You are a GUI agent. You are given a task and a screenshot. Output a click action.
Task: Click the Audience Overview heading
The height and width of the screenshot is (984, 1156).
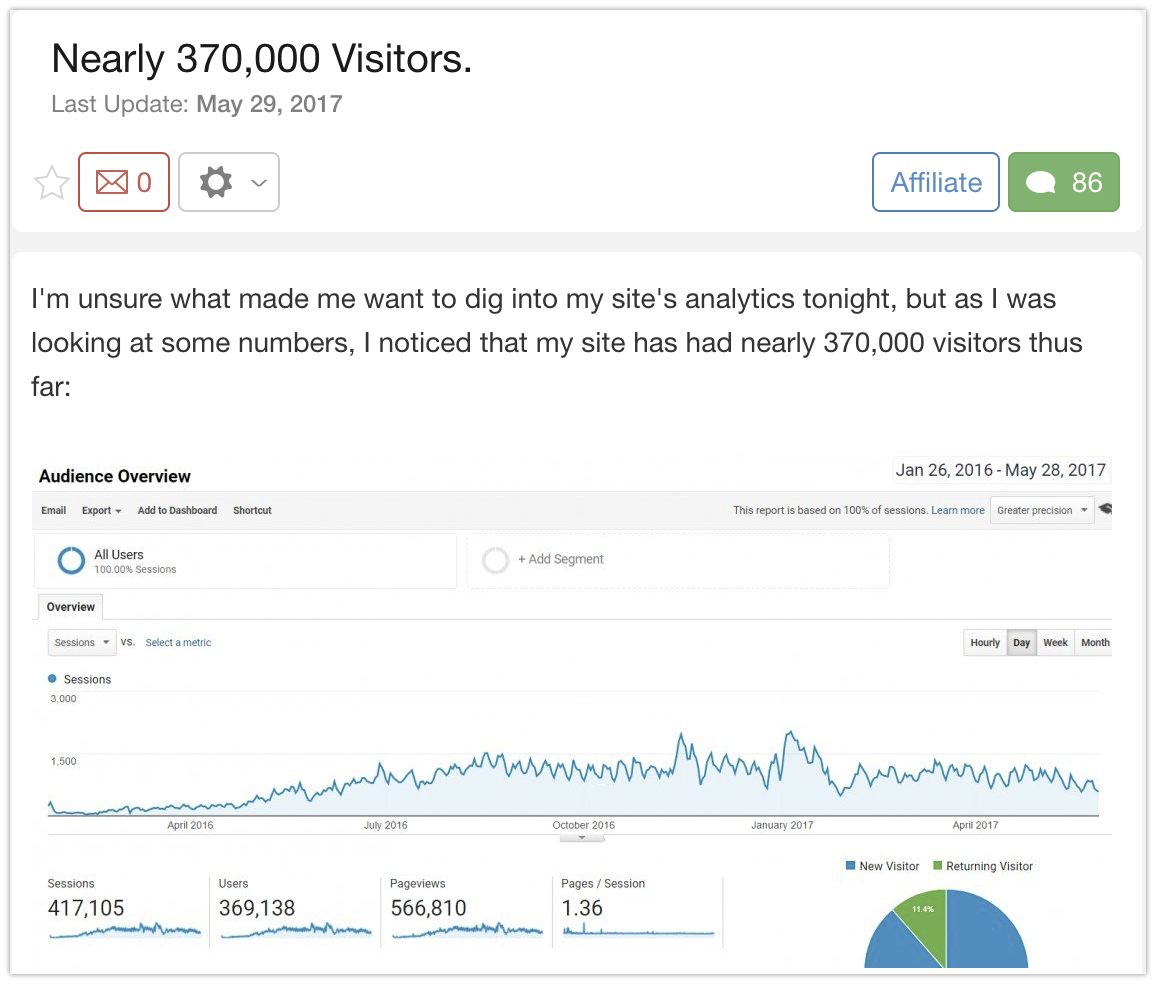coord(115,476)
